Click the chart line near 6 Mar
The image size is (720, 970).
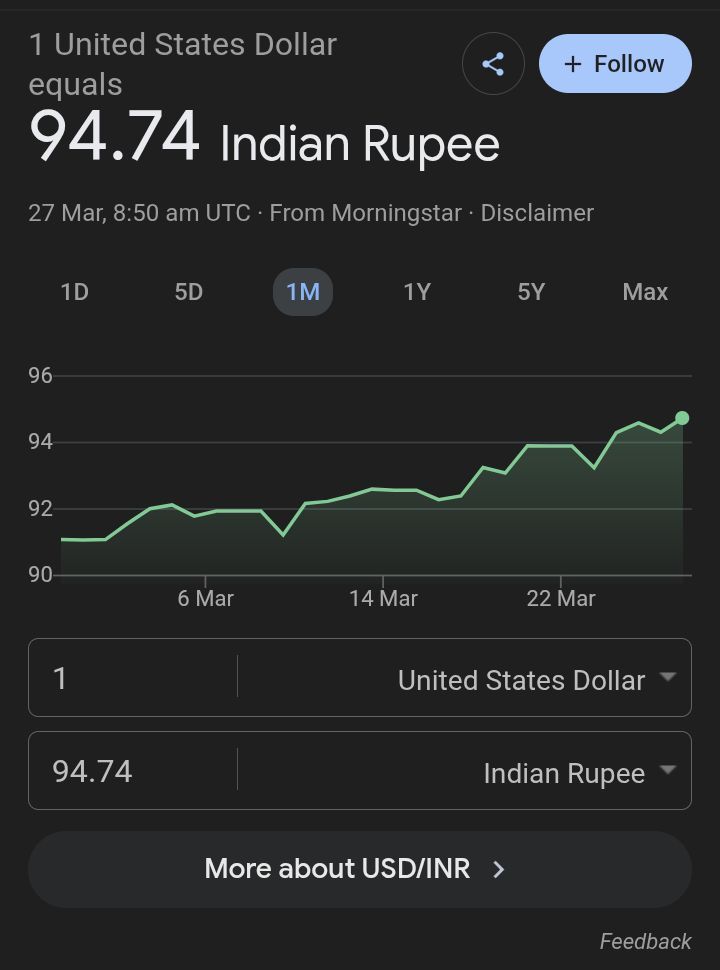pos(205,513)
